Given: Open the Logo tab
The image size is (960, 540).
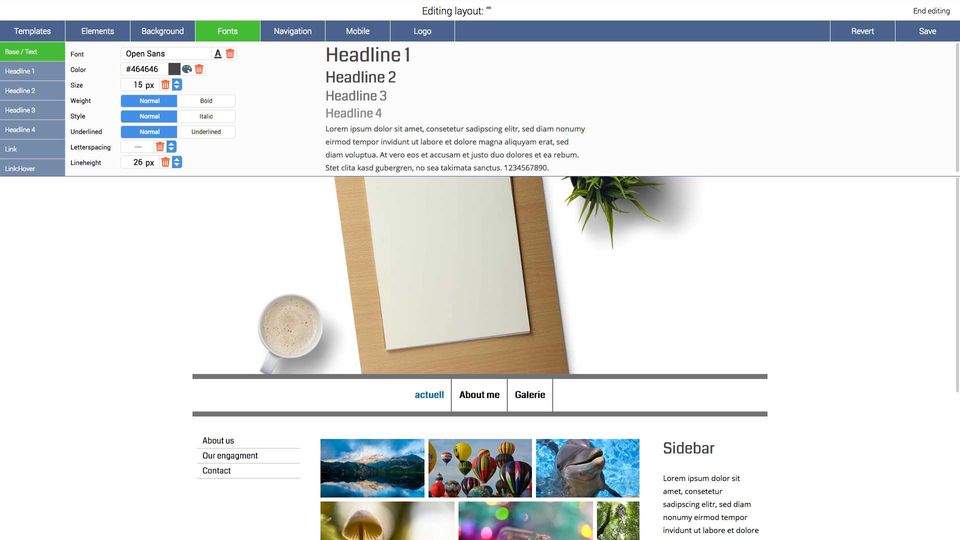Looking at the screenshot, I should (422, 31).
